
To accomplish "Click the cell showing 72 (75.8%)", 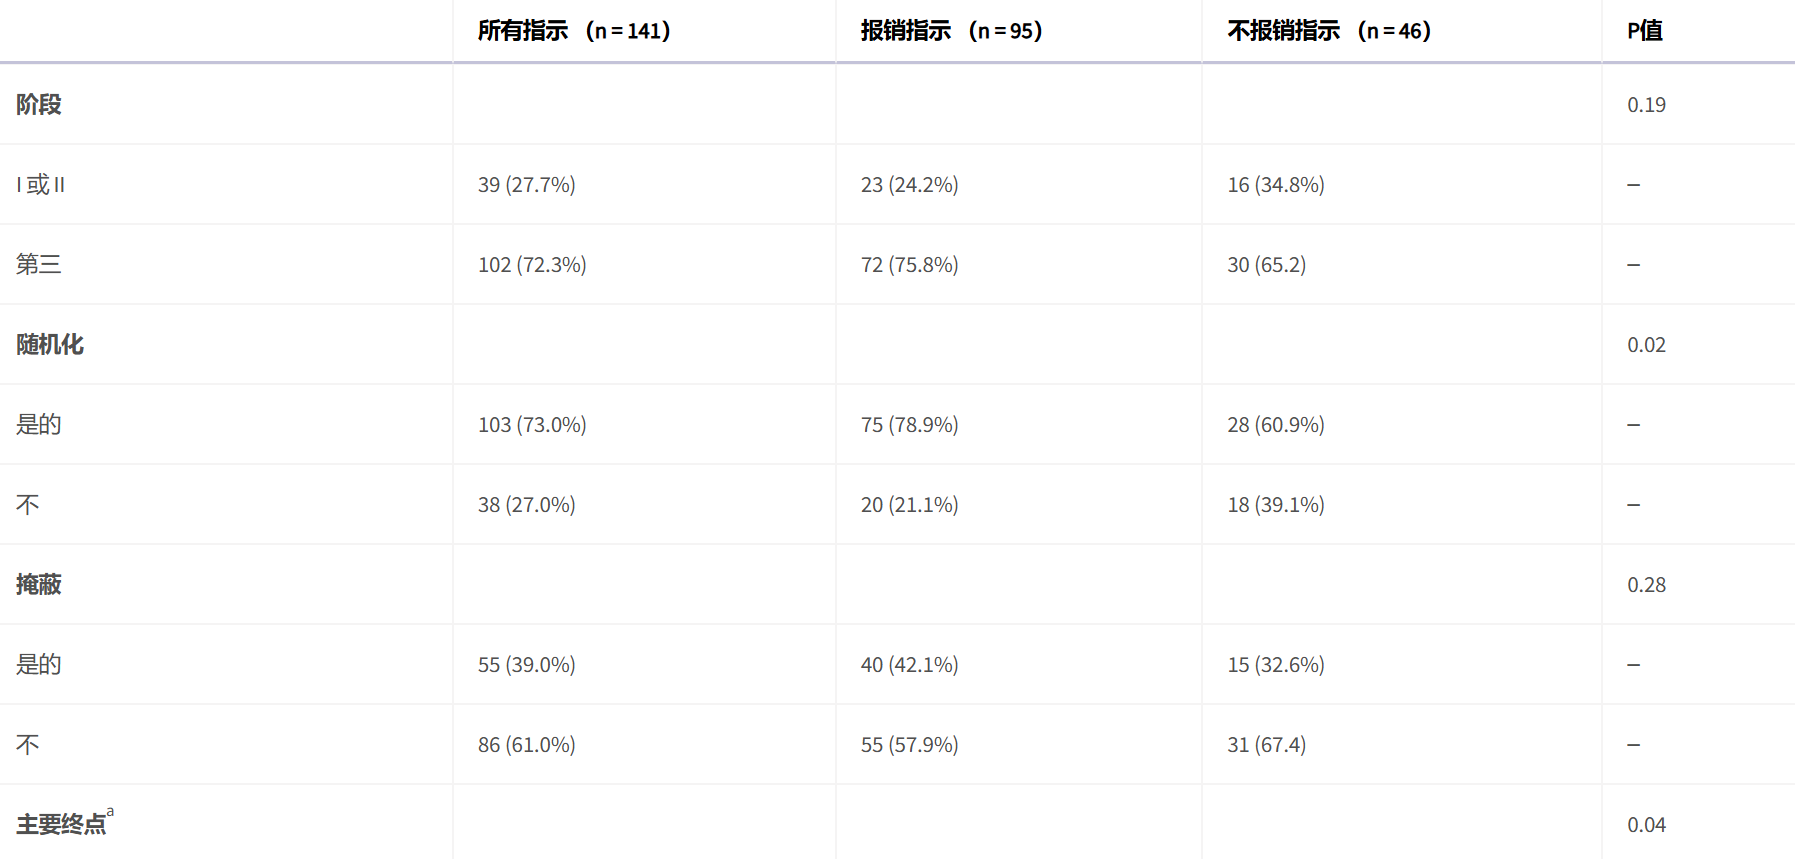I will (910, 265).
